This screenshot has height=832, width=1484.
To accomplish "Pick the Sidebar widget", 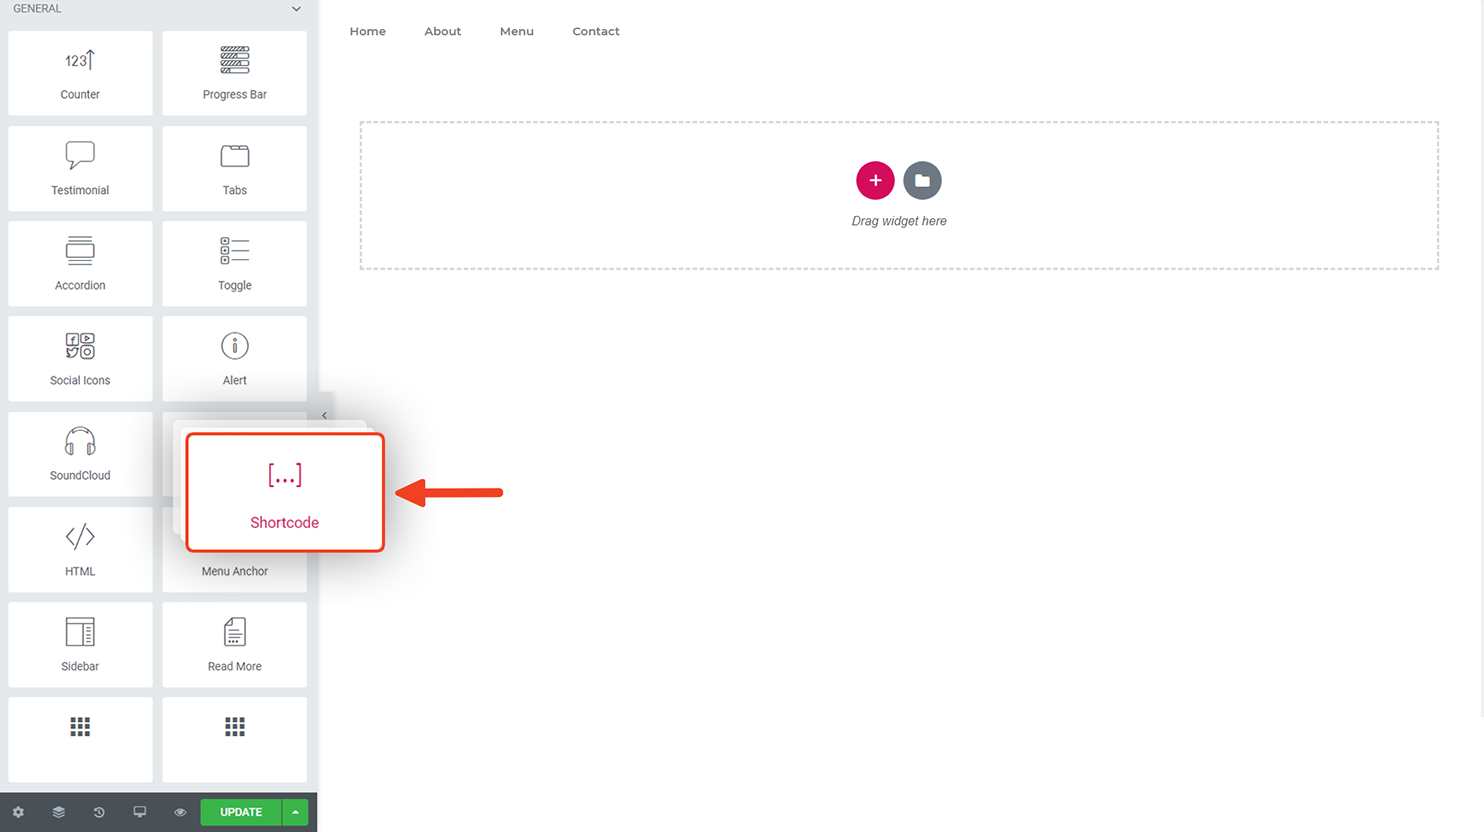I will pyautogui.click(x=80, y=645).
